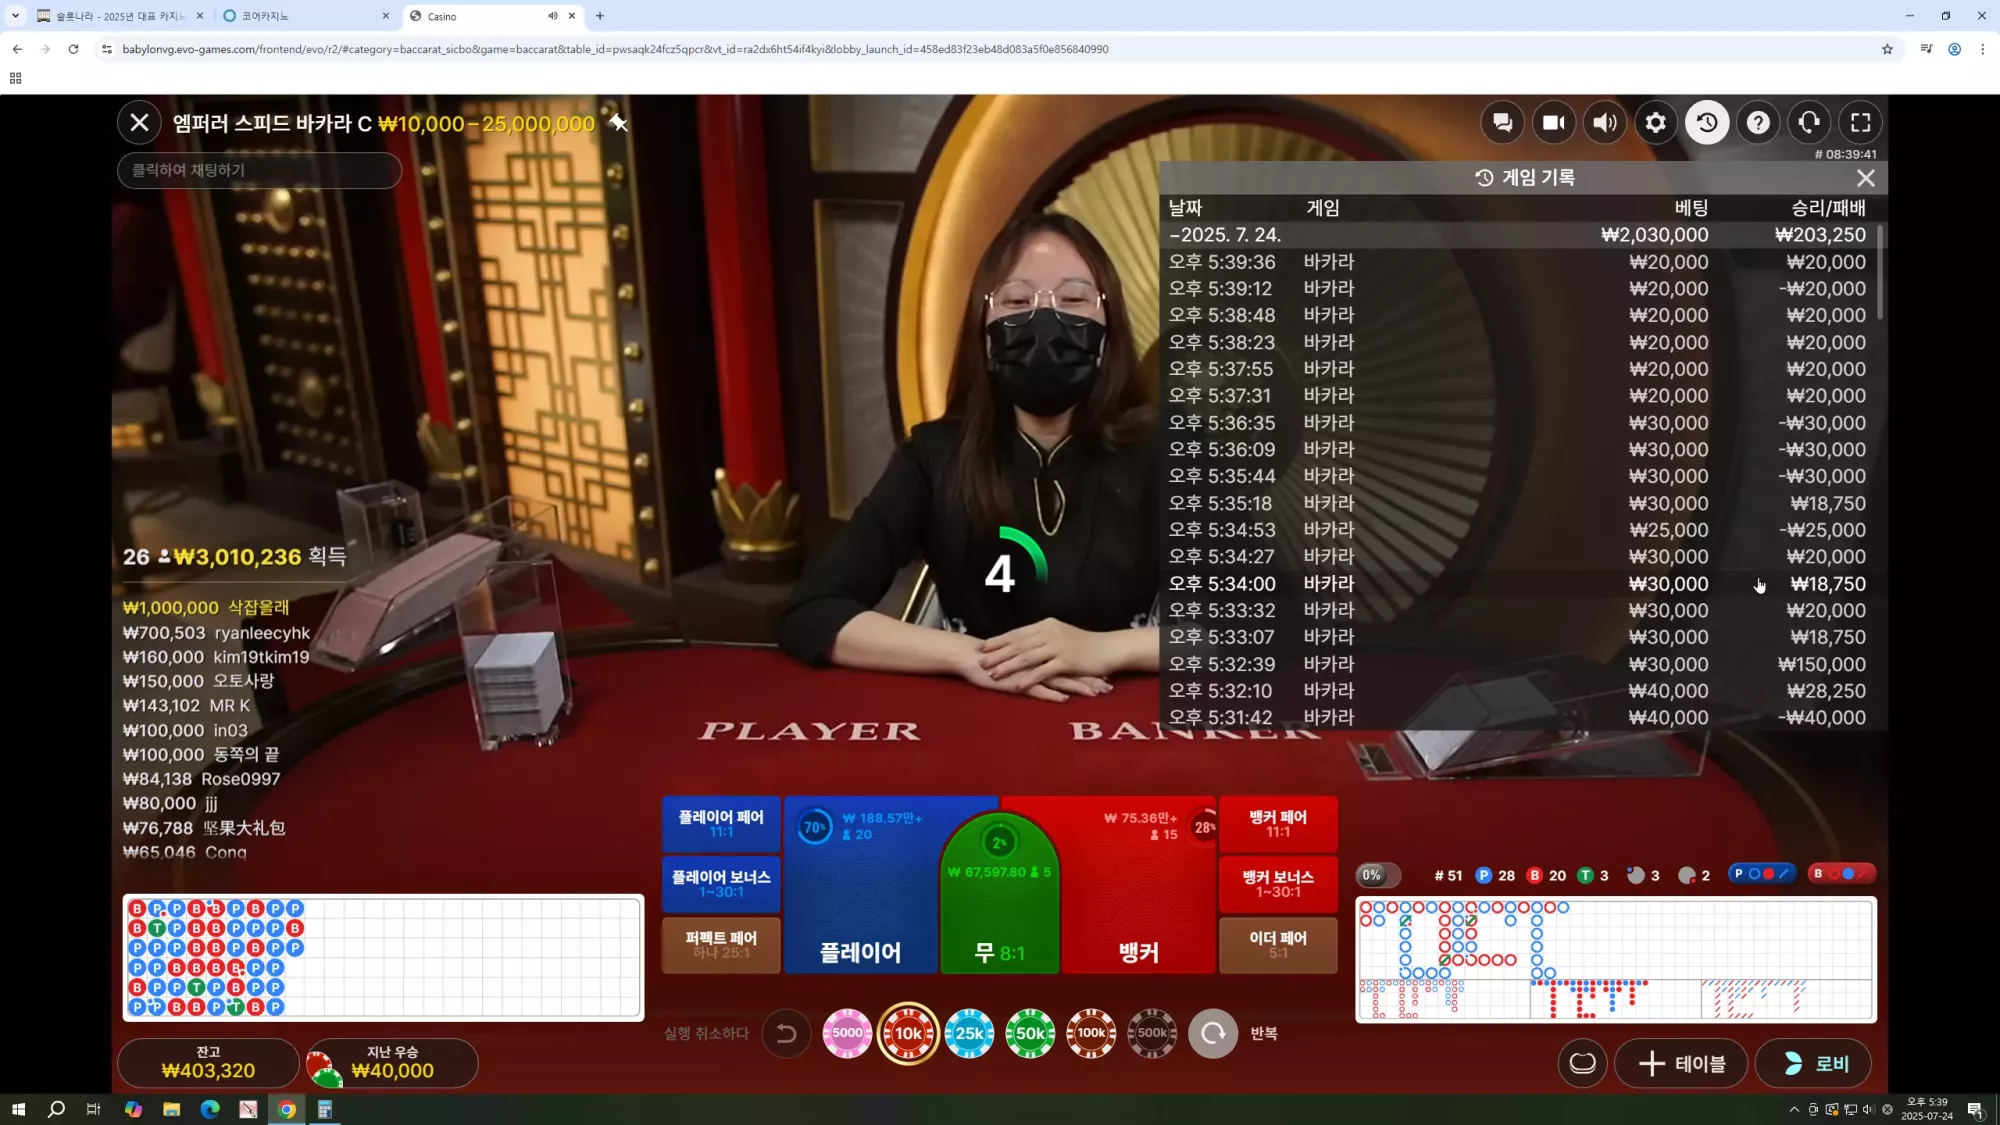Toggle the video camera settings icon
Viewport: 2000px width, 1125px height.
pos(1553,123)
